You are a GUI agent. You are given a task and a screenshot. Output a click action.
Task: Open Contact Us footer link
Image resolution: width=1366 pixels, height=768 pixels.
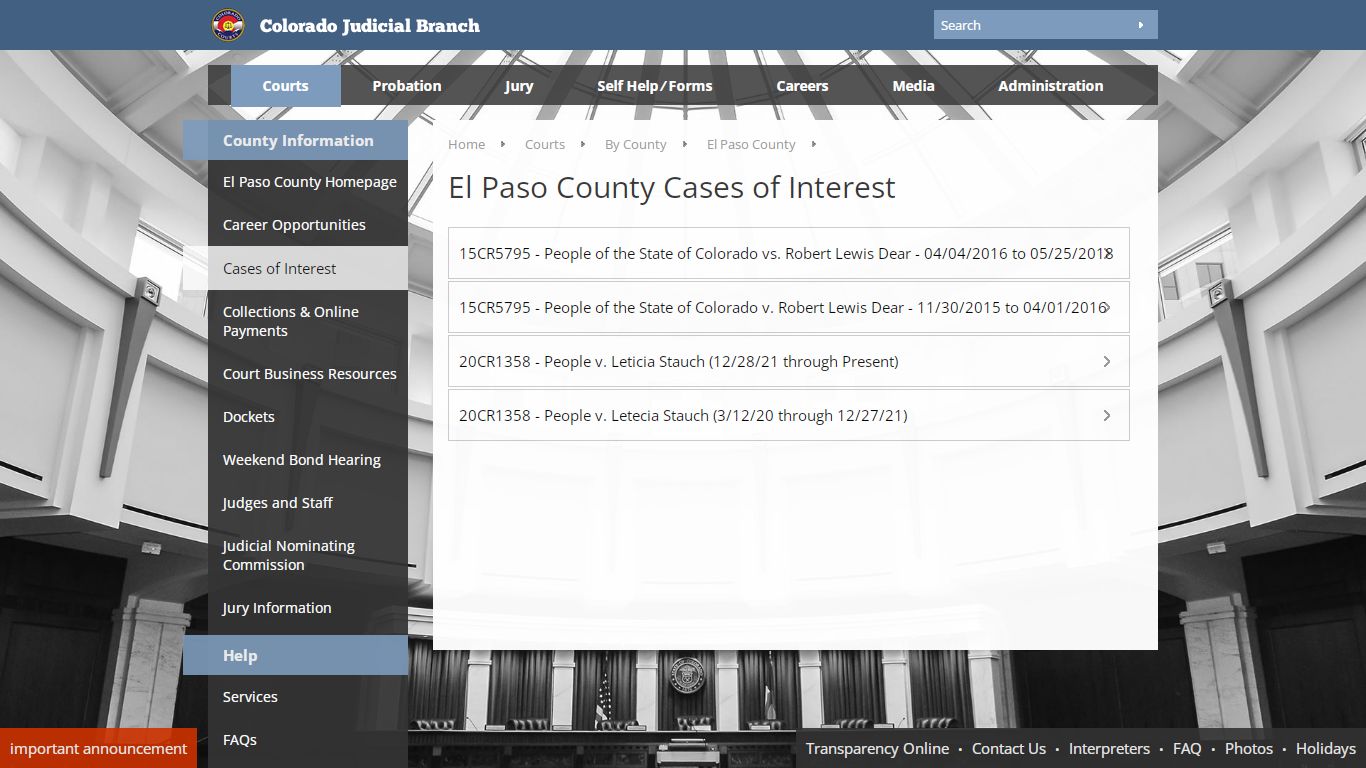(1009, 748)
